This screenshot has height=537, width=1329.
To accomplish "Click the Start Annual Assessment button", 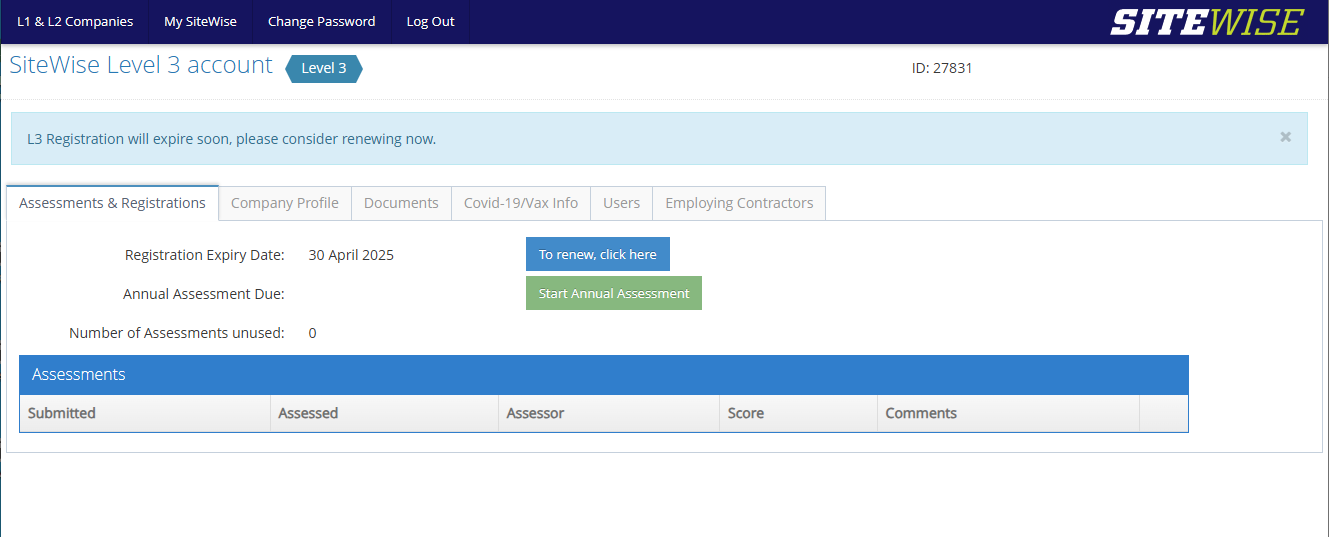I will point(614,293).
